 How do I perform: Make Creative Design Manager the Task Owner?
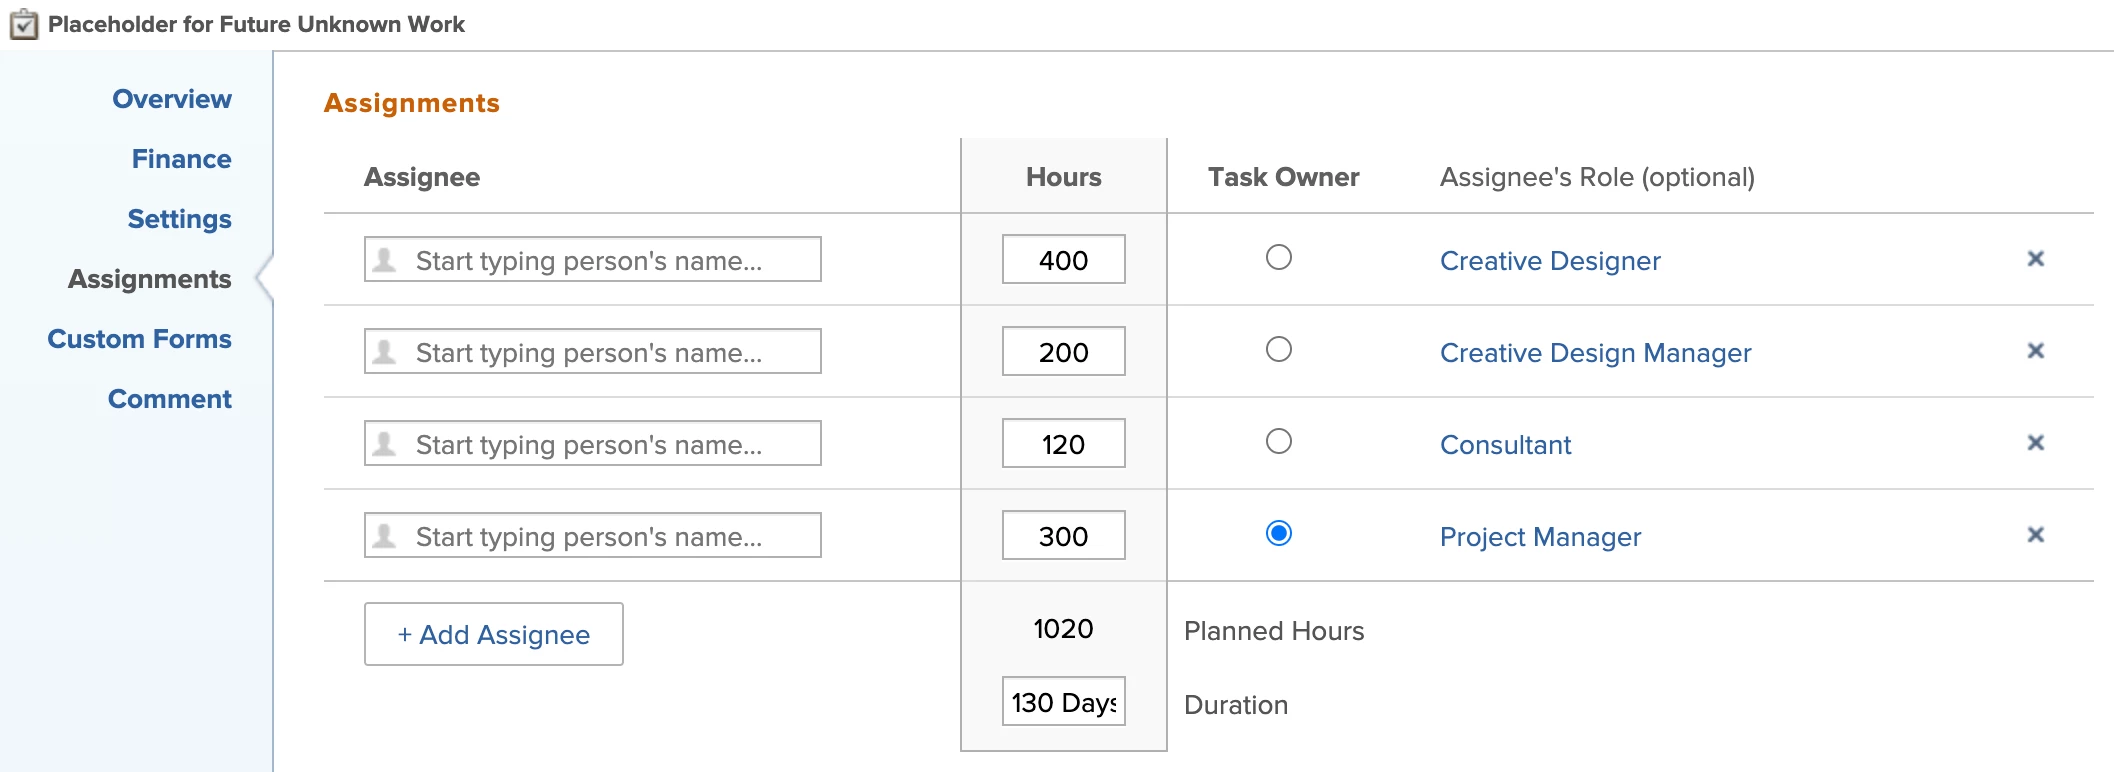[1278, 350]
